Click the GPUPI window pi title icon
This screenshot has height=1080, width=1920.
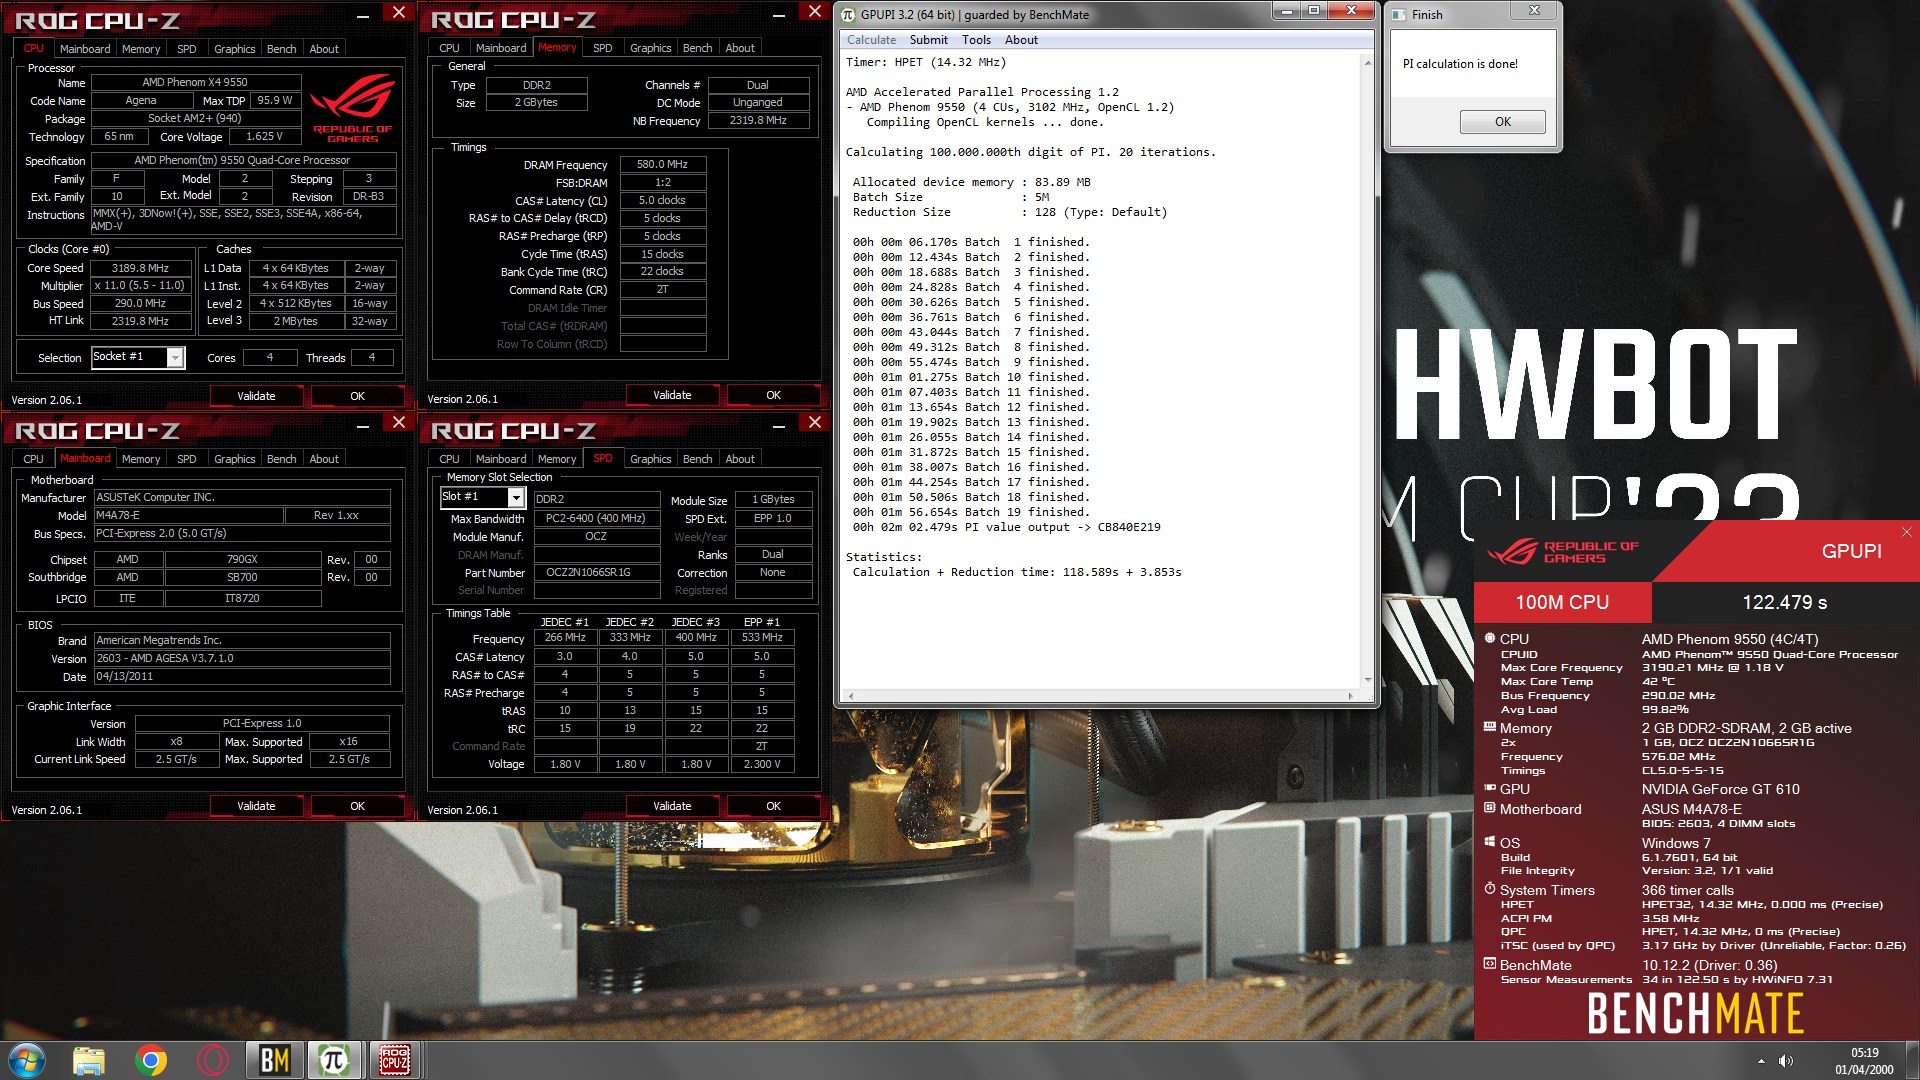pos(849,14)
